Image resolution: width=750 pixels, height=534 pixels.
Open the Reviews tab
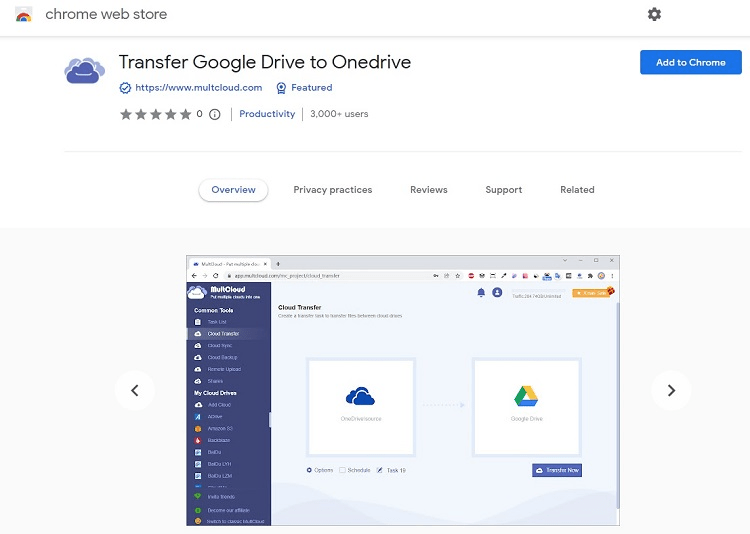tap(429, 190)
